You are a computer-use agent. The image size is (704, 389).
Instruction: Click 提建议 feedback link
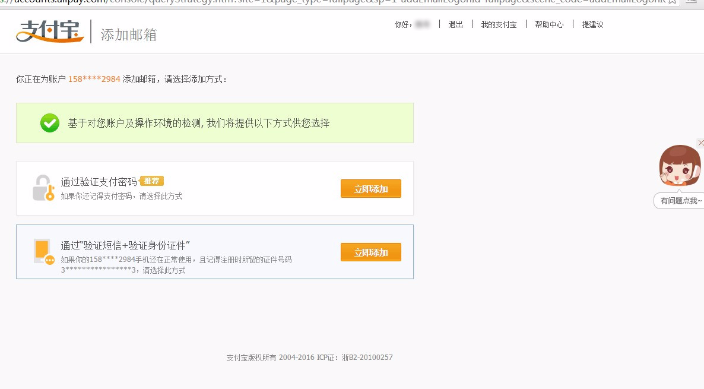click(x=592, y=24)
